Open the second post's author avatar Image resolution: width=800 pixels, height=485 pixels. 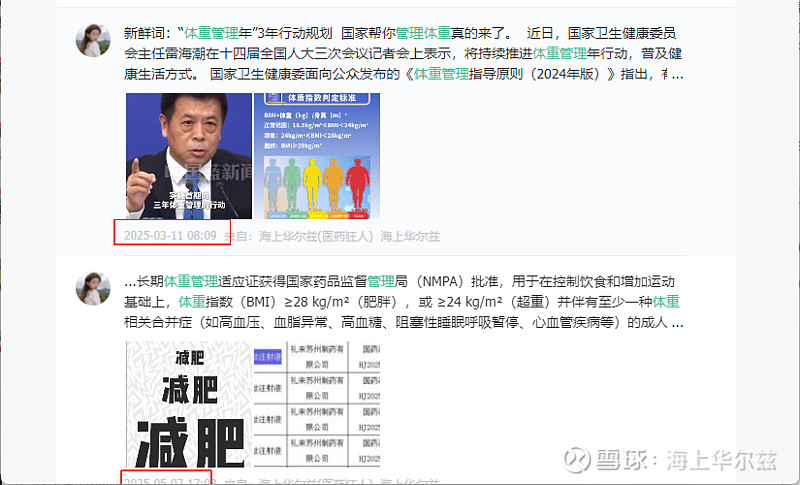[x=93, y=289]
